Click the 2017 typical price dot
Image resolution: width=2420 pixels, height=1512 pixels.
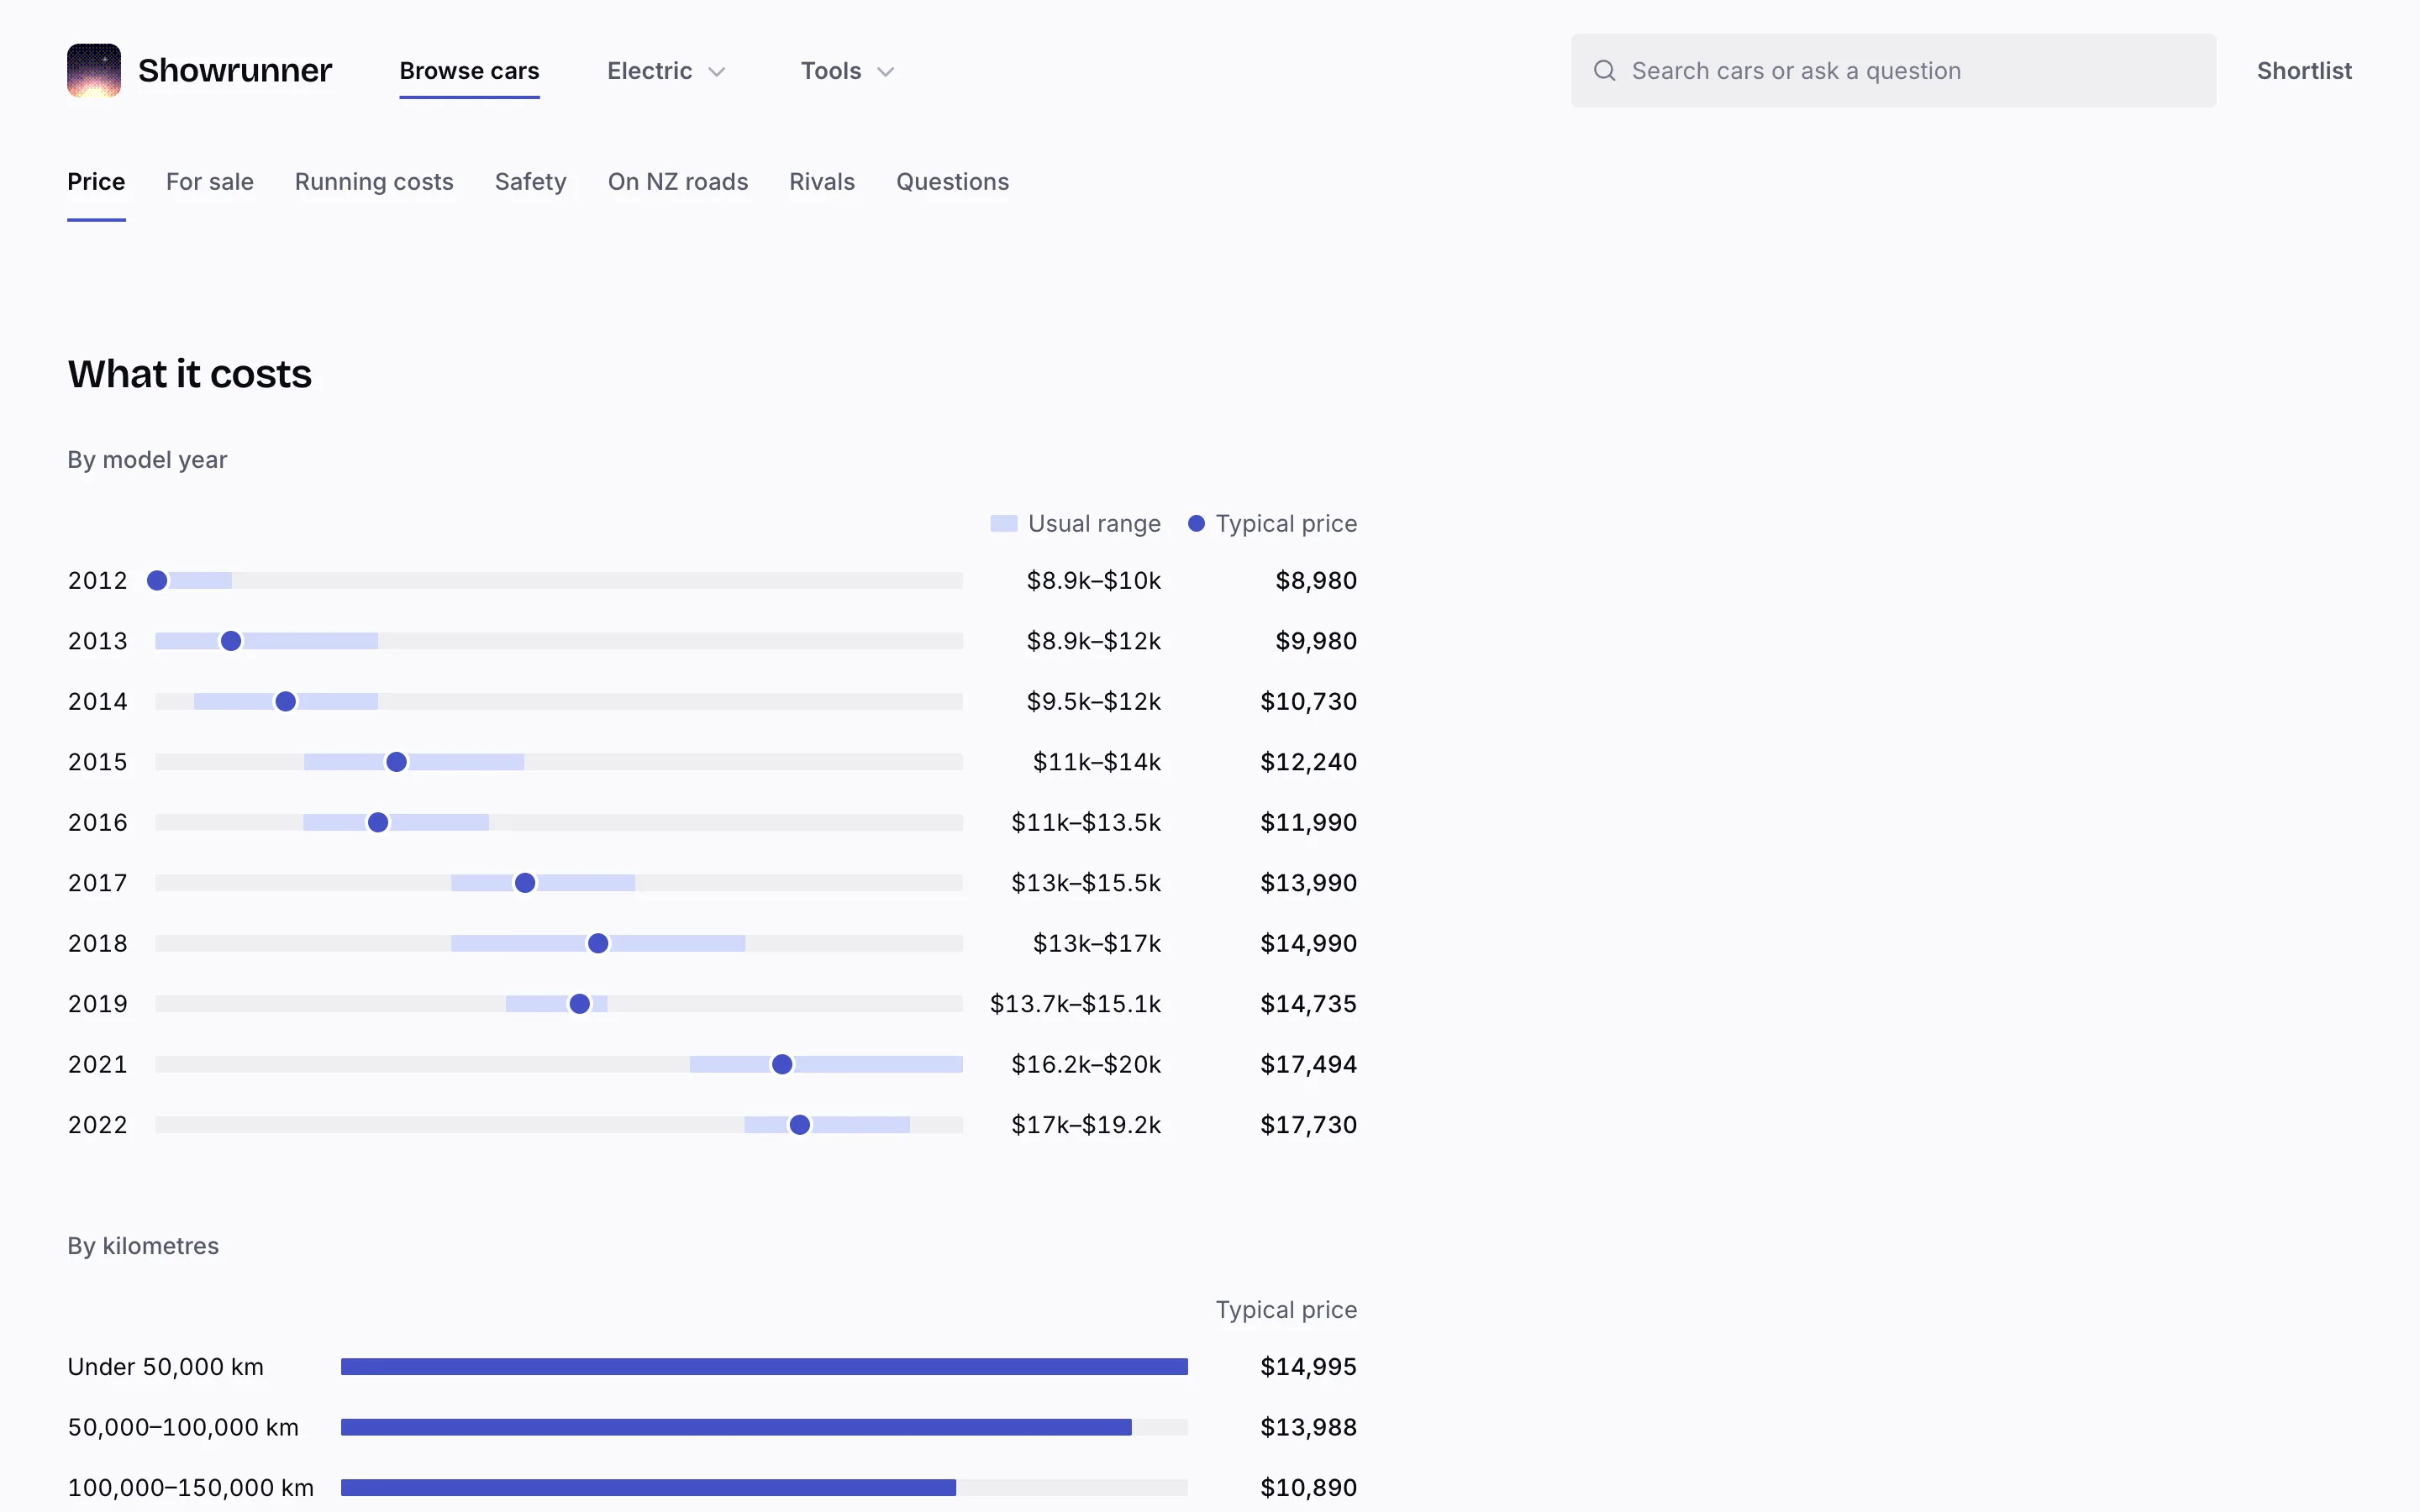[x=525, y=883]
